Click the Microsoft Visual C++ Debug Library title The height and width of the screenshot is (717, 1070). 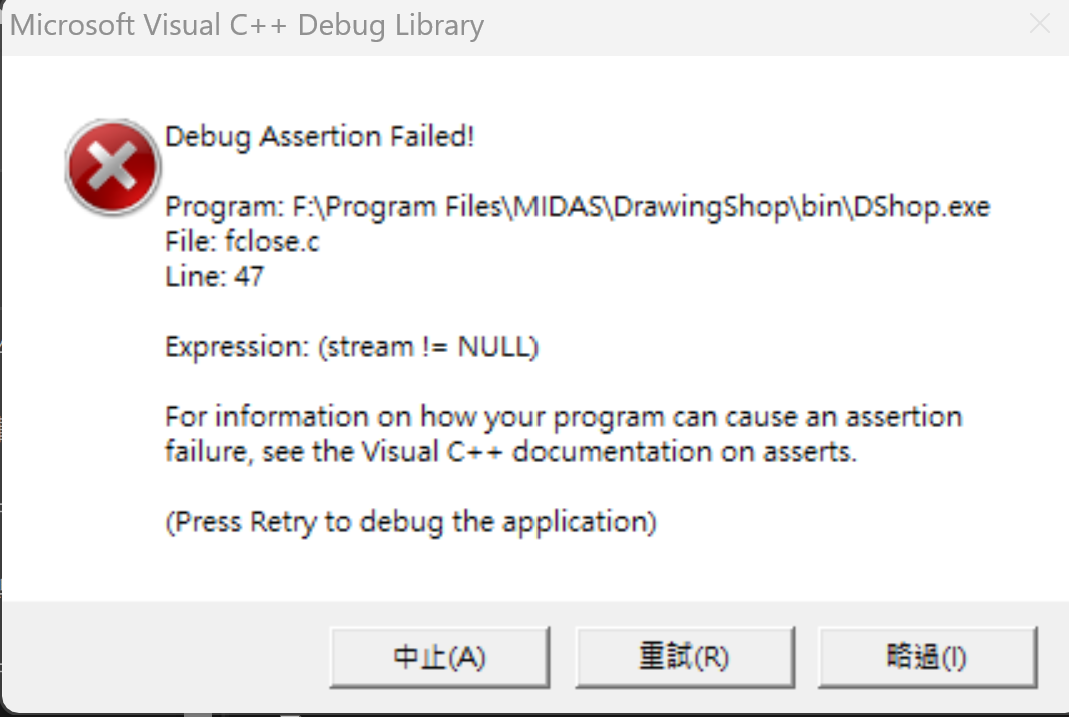[x=247, y=25]
